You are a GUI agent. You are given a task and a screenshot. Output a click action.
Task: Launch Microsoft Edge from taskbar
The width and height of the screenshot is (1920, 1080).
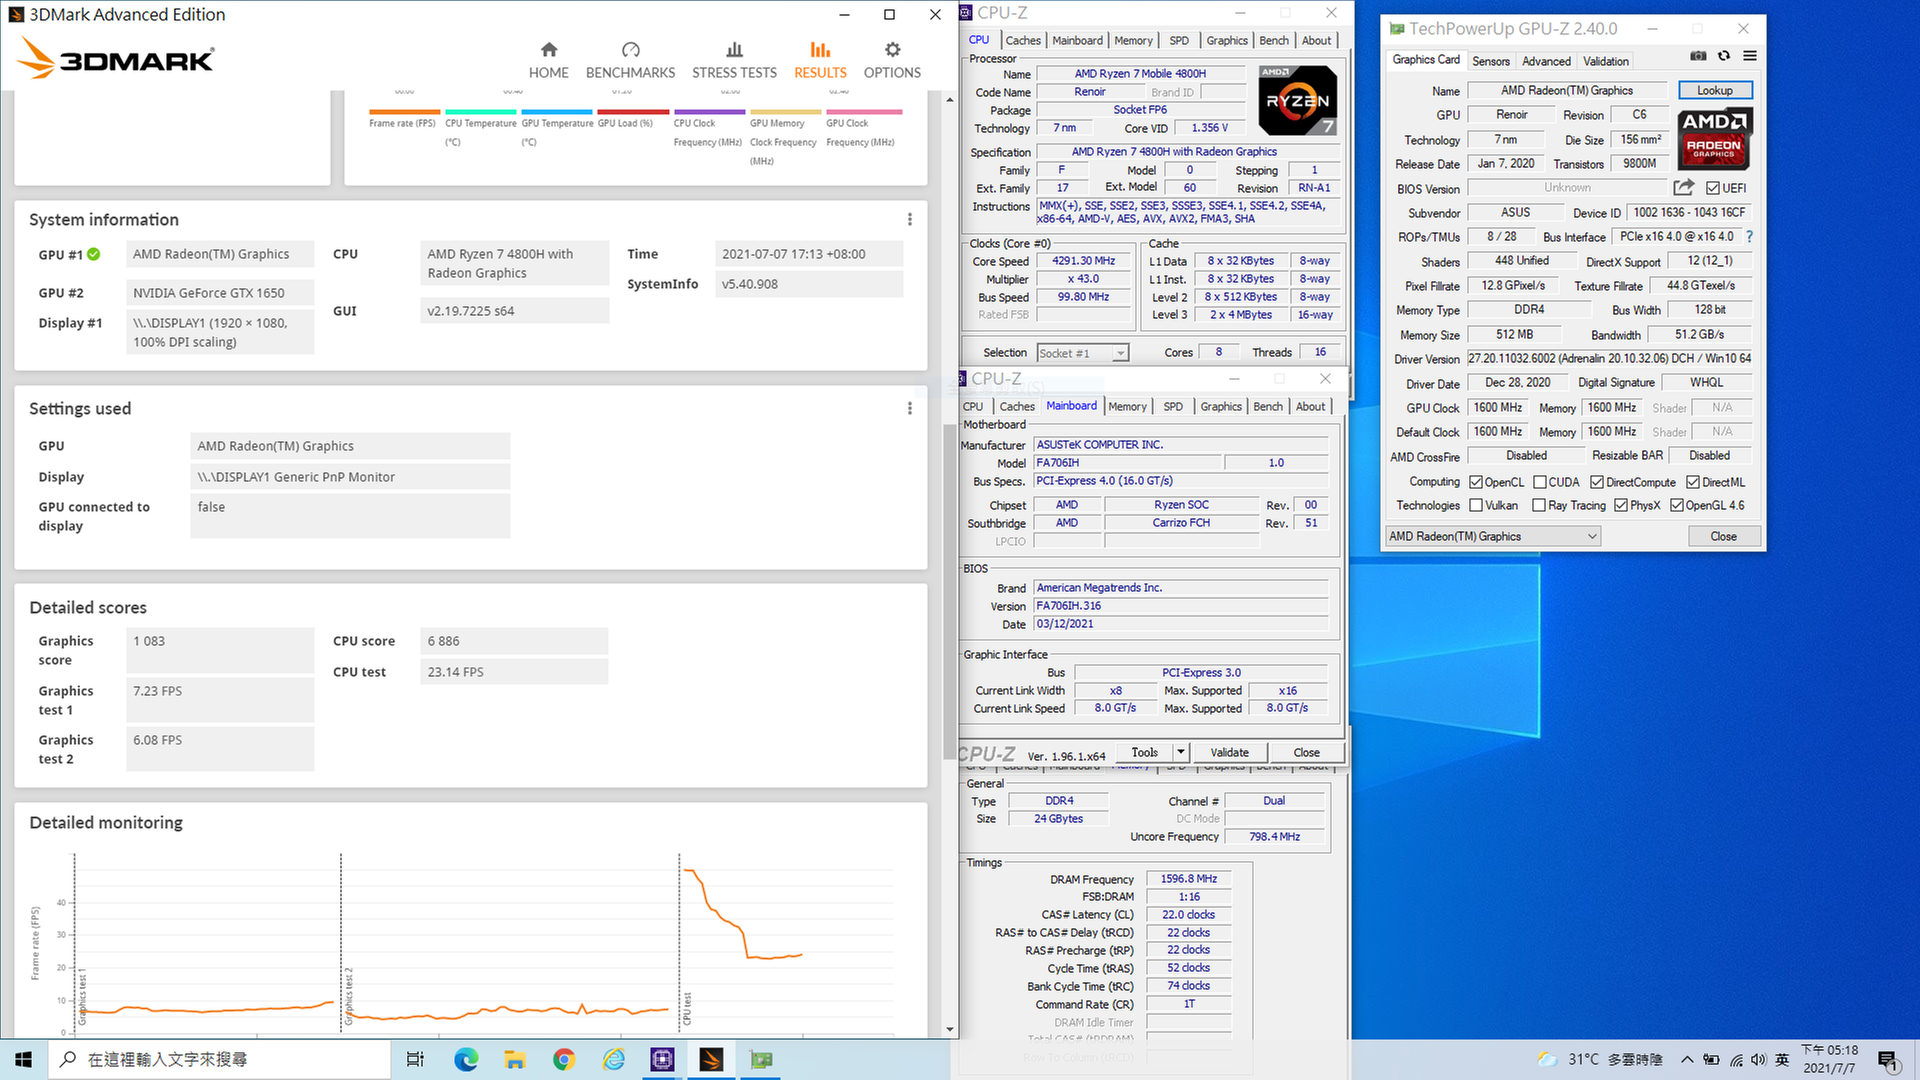[466, 1059]
